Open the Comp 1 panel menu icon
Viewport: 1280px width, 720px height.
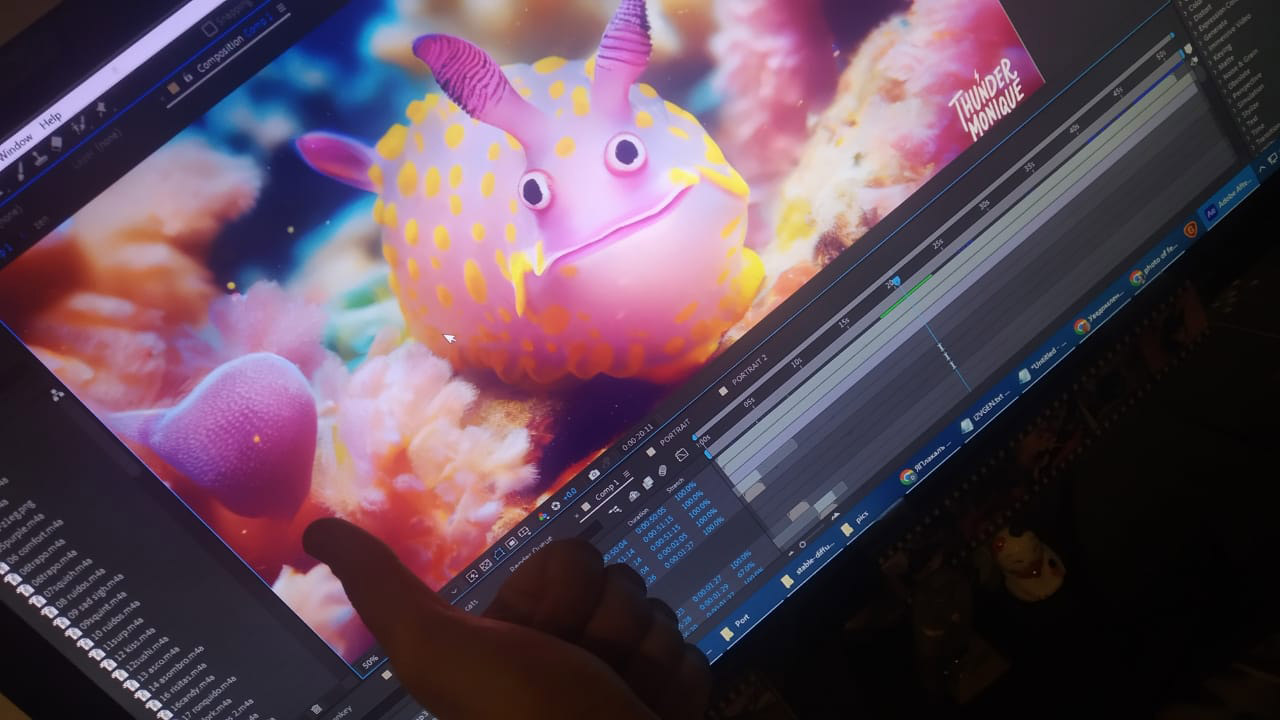[627, 474]
